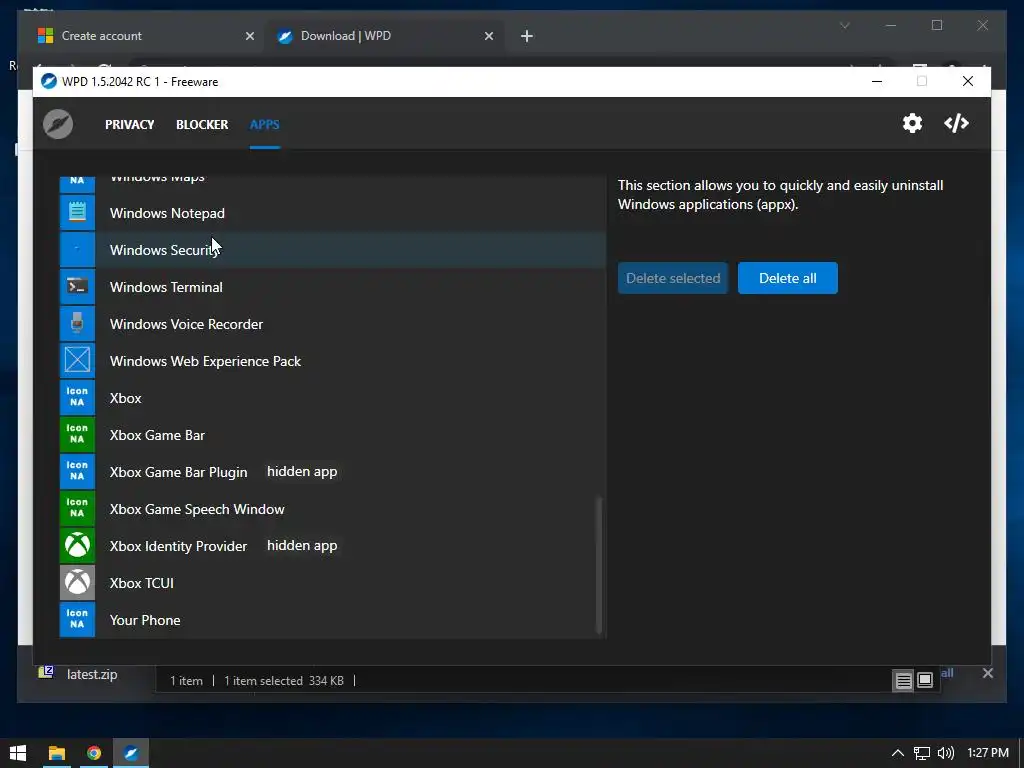Image resolution: width=1024 pixels, height=768 pixels.
Task: Select Windows Voice Recorder in the list
Action: click(x=333, y=324)
